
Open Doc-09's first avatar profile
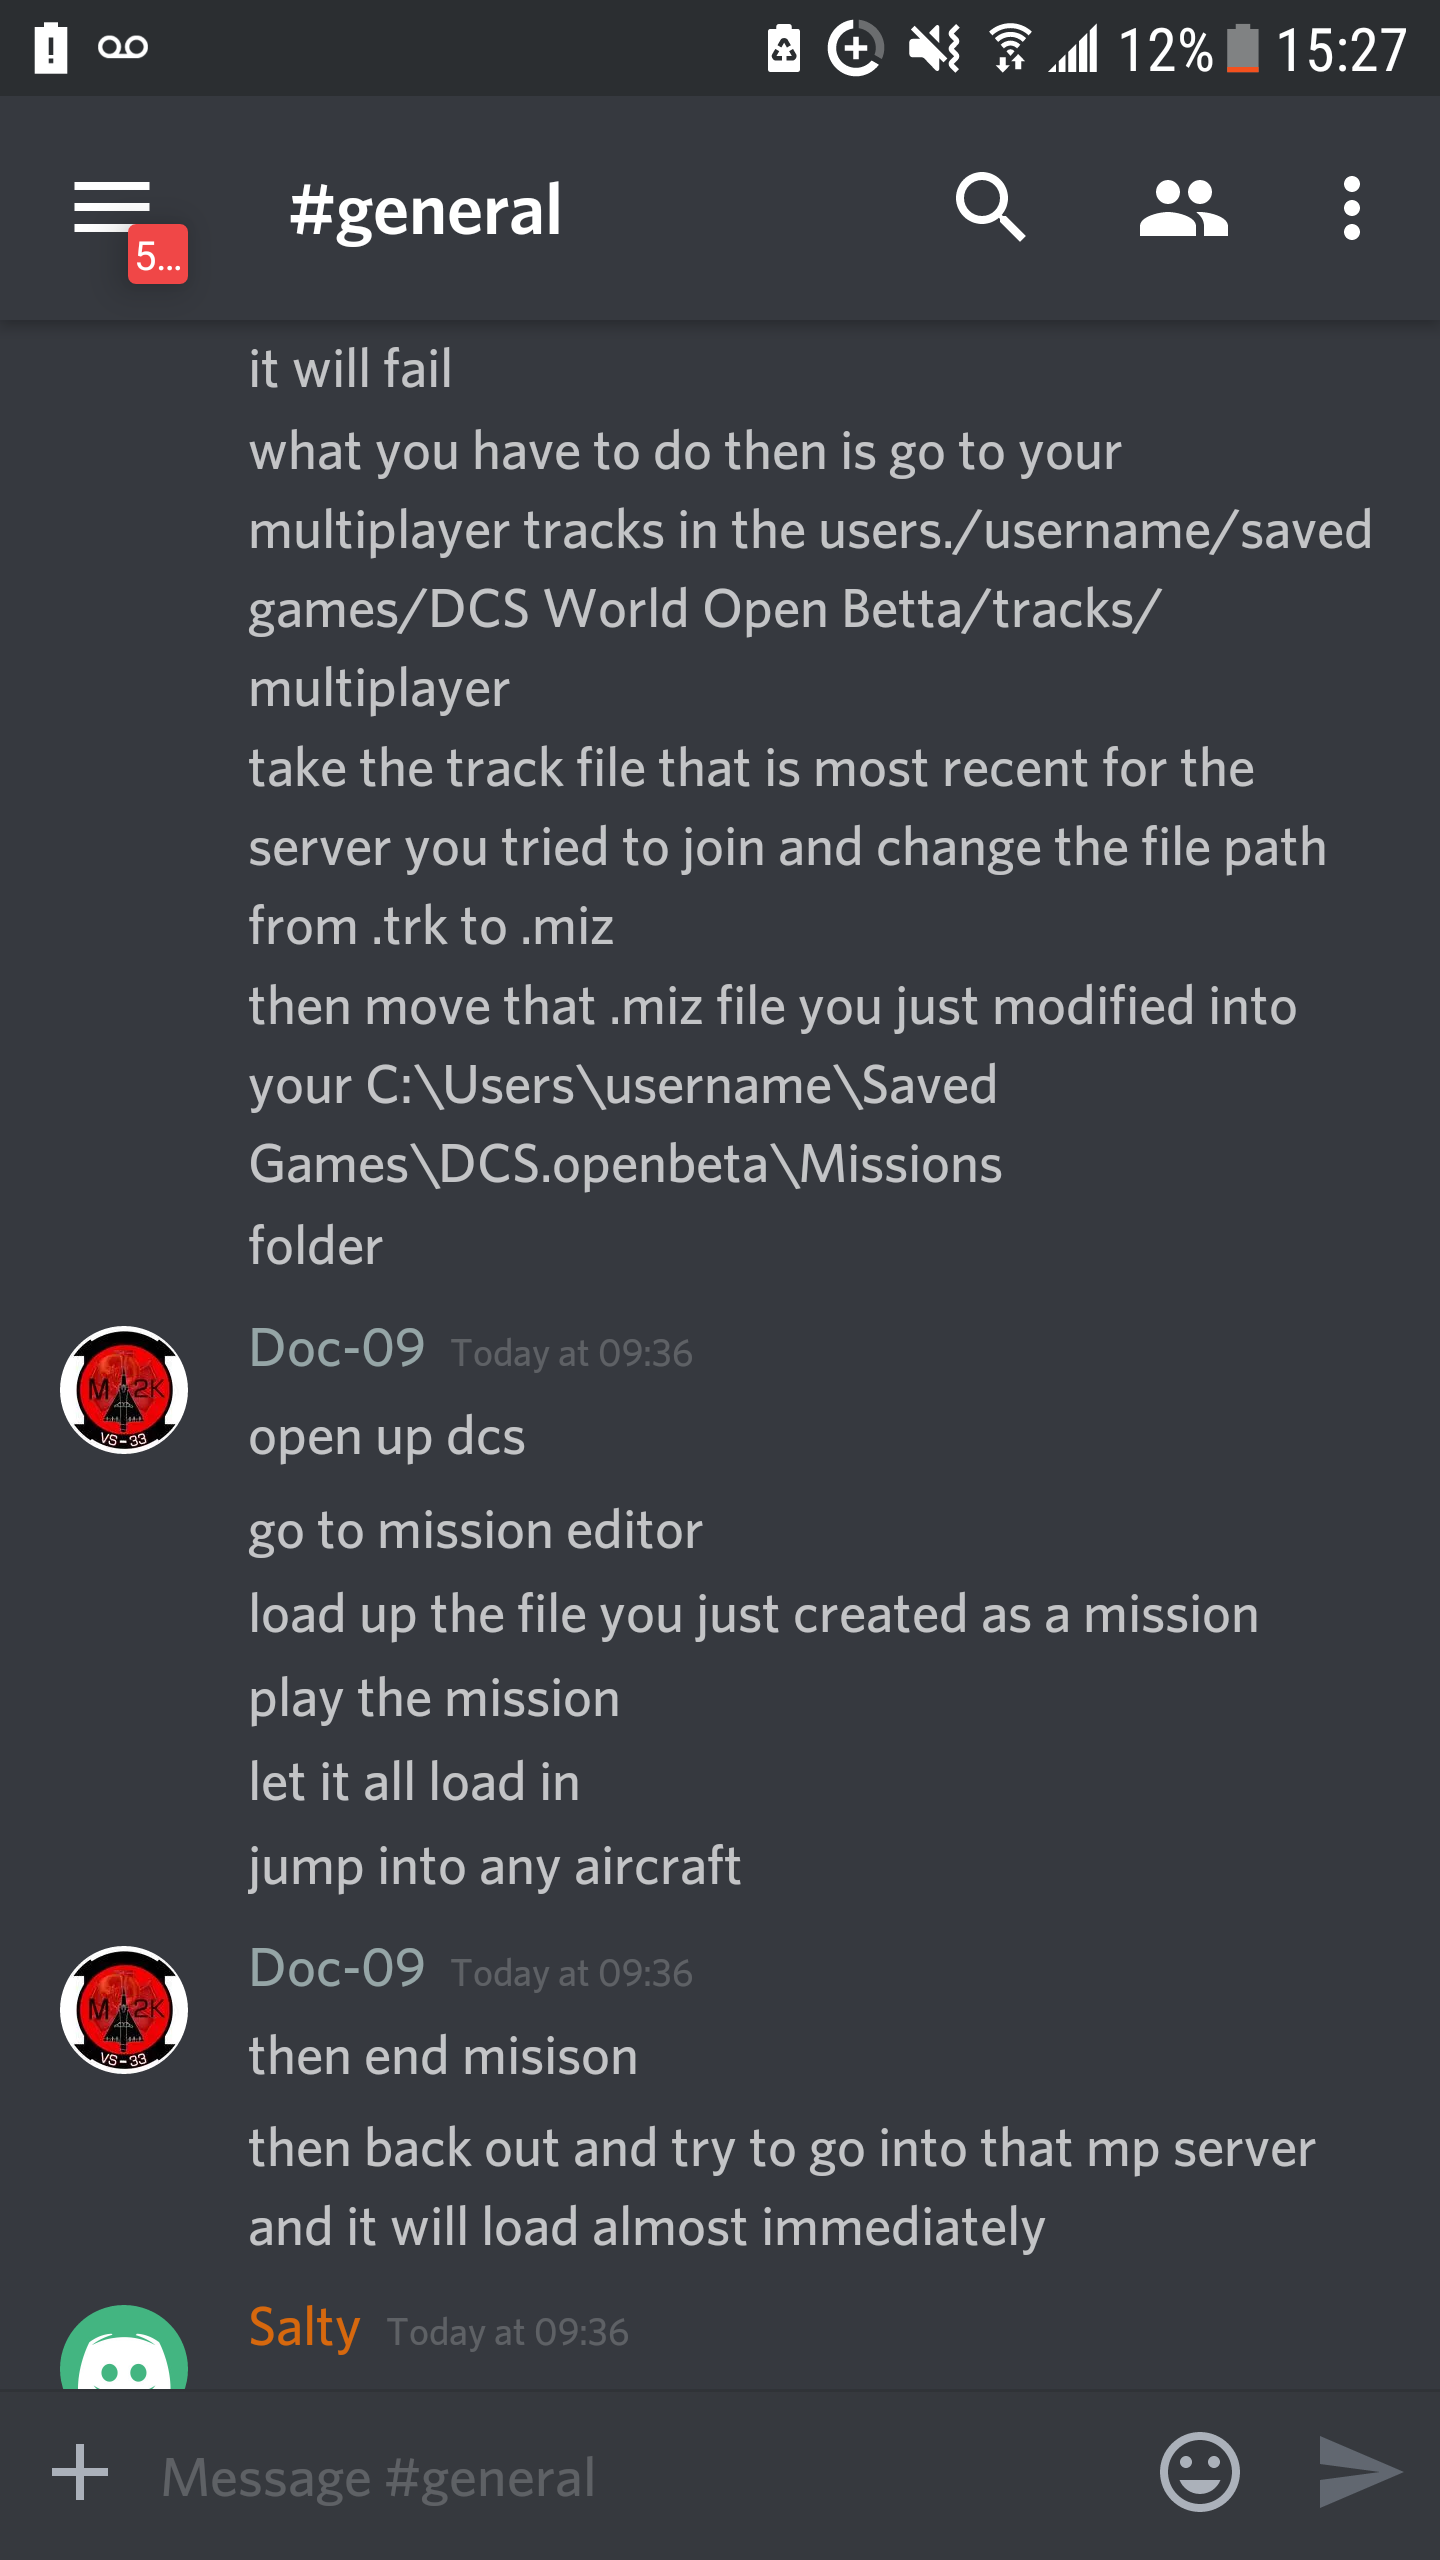click(x=124, y=1390)
